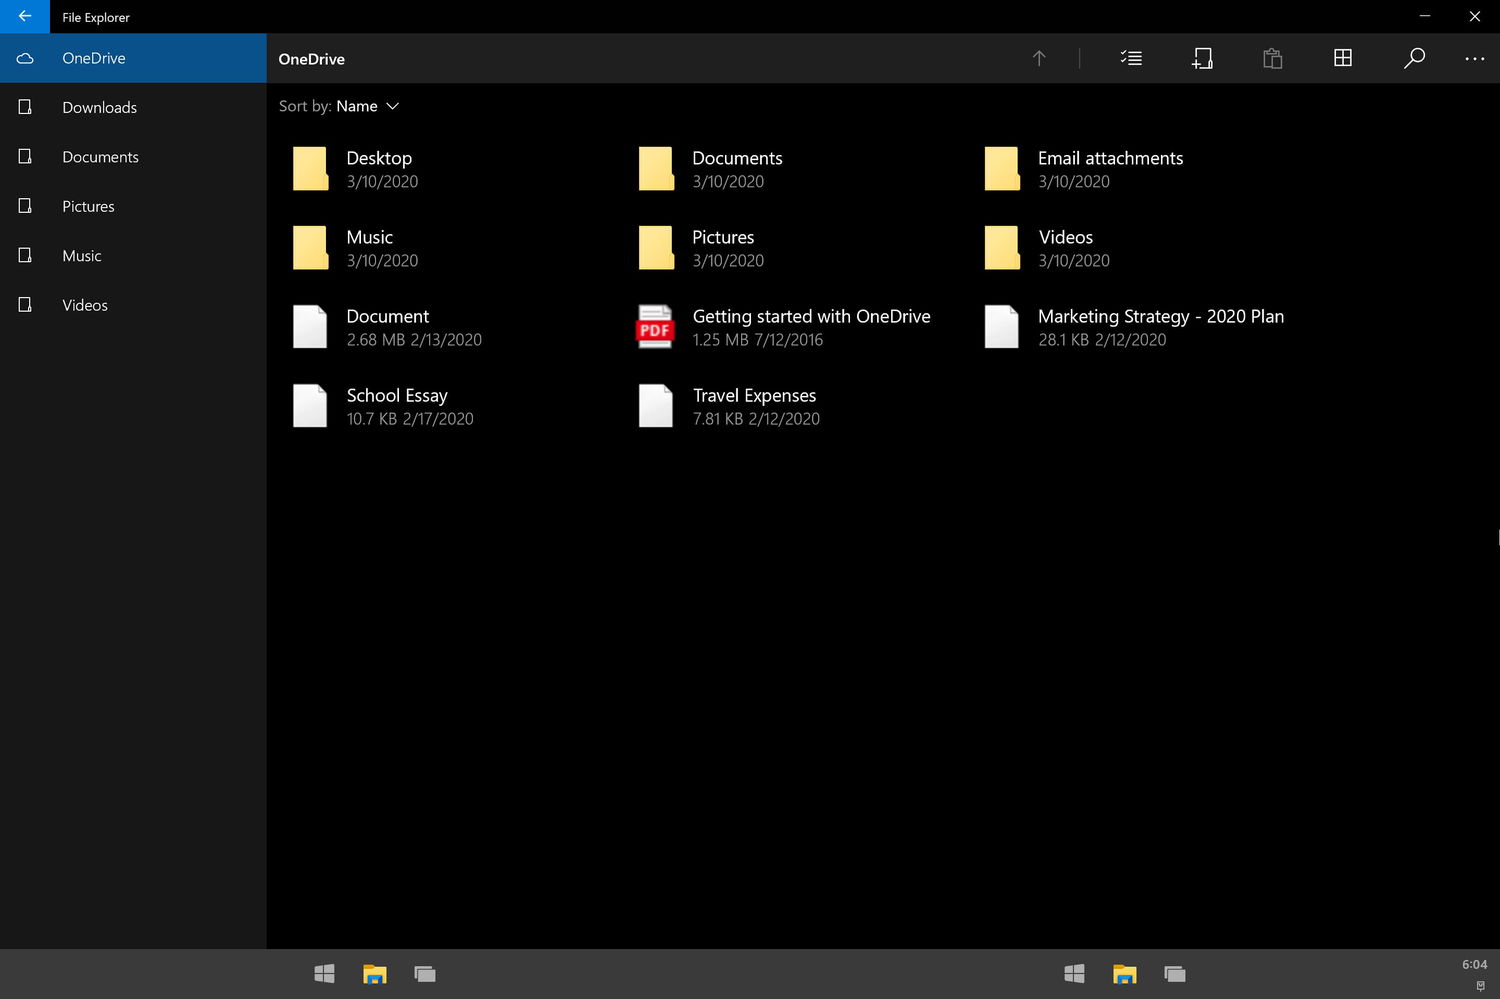
Task: Select the Select All checklist toolbar icon
Action: click(x=1131, y=58)
